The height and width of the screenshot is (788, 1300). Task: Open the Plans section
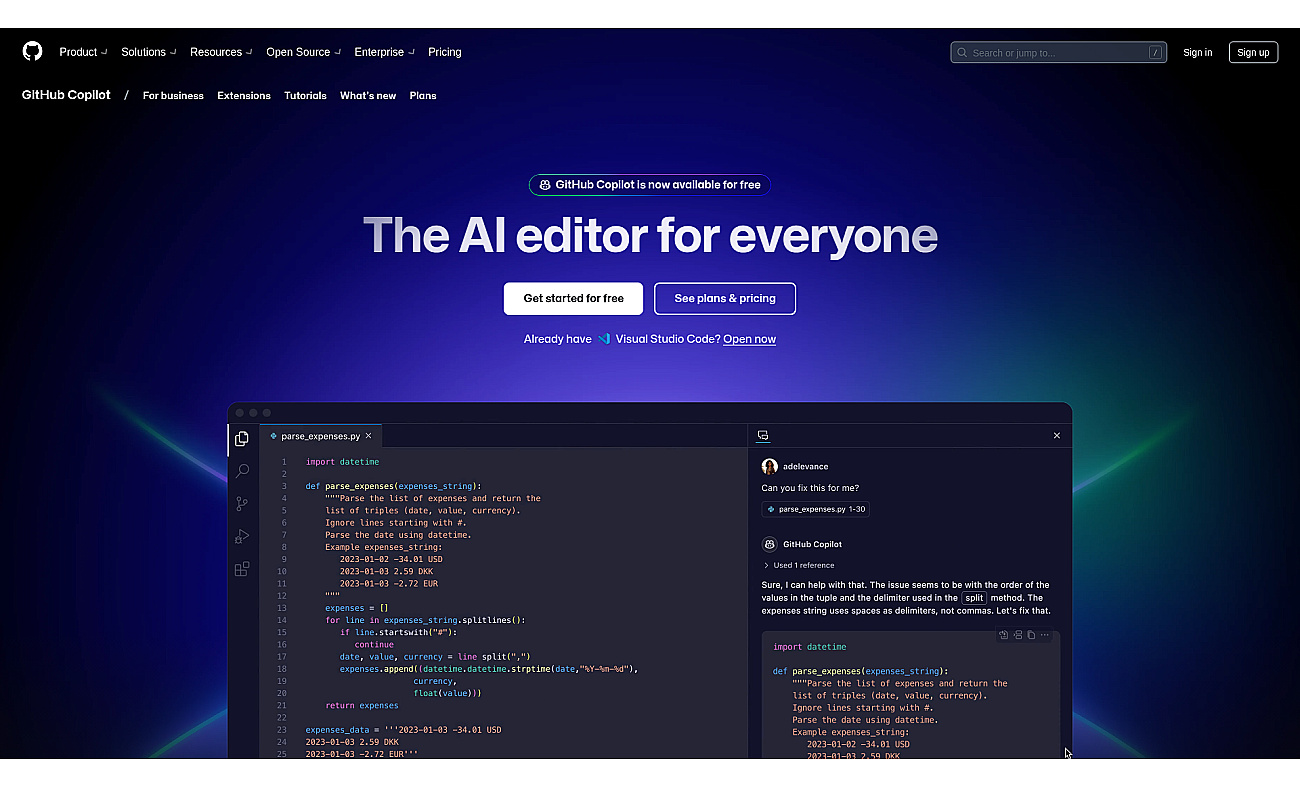coord(423,96)
